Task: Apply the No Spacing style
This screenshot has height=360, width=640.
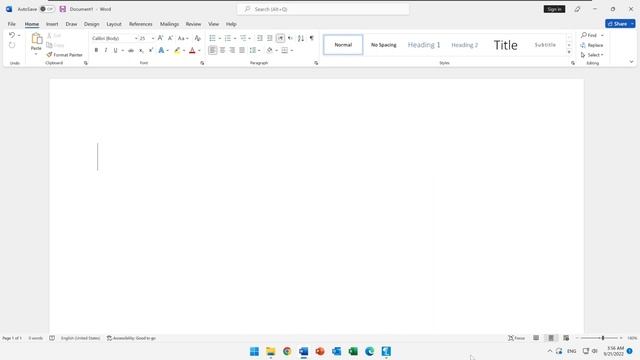Action: coord(384,45)
